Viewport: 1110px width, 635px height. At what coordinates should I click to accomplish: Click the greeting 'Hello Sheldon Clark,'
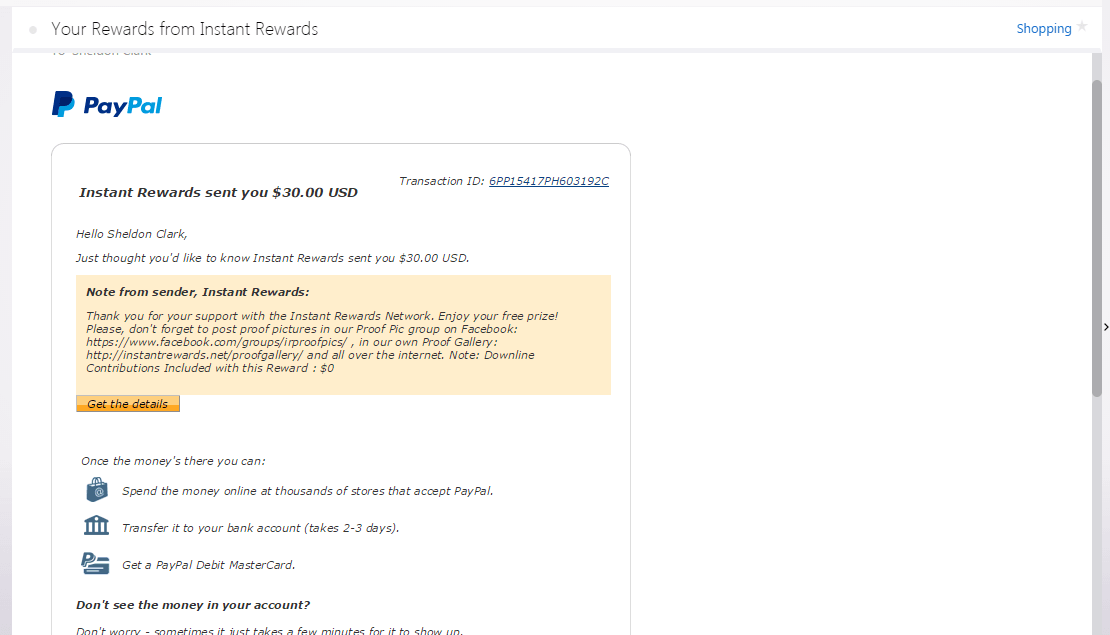click(x=132, y=234)
